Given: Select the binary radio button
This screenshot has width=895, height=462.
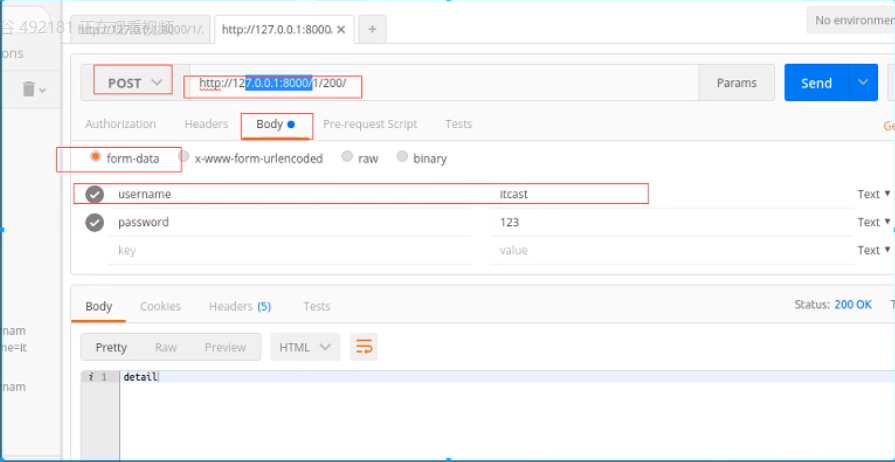Looking at the screenshot, I should pyautogui.click(x=402, y=156).
